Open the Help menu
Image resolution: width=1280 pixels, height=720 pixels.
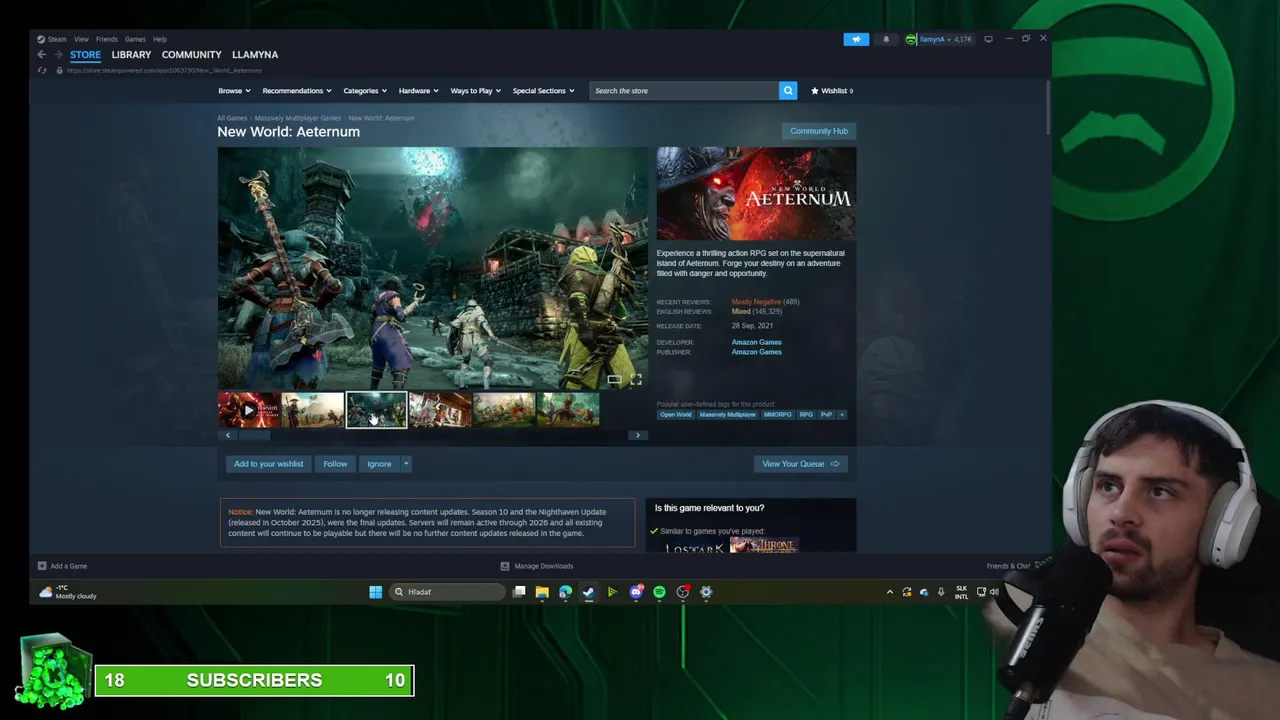[160, 39]
